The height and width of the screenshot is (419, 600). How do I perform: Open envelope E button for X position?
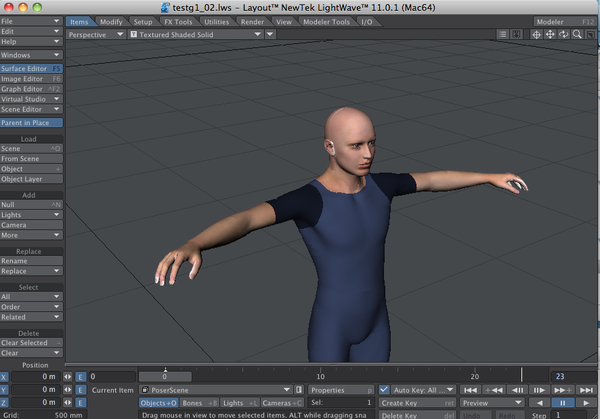(80, 377)
